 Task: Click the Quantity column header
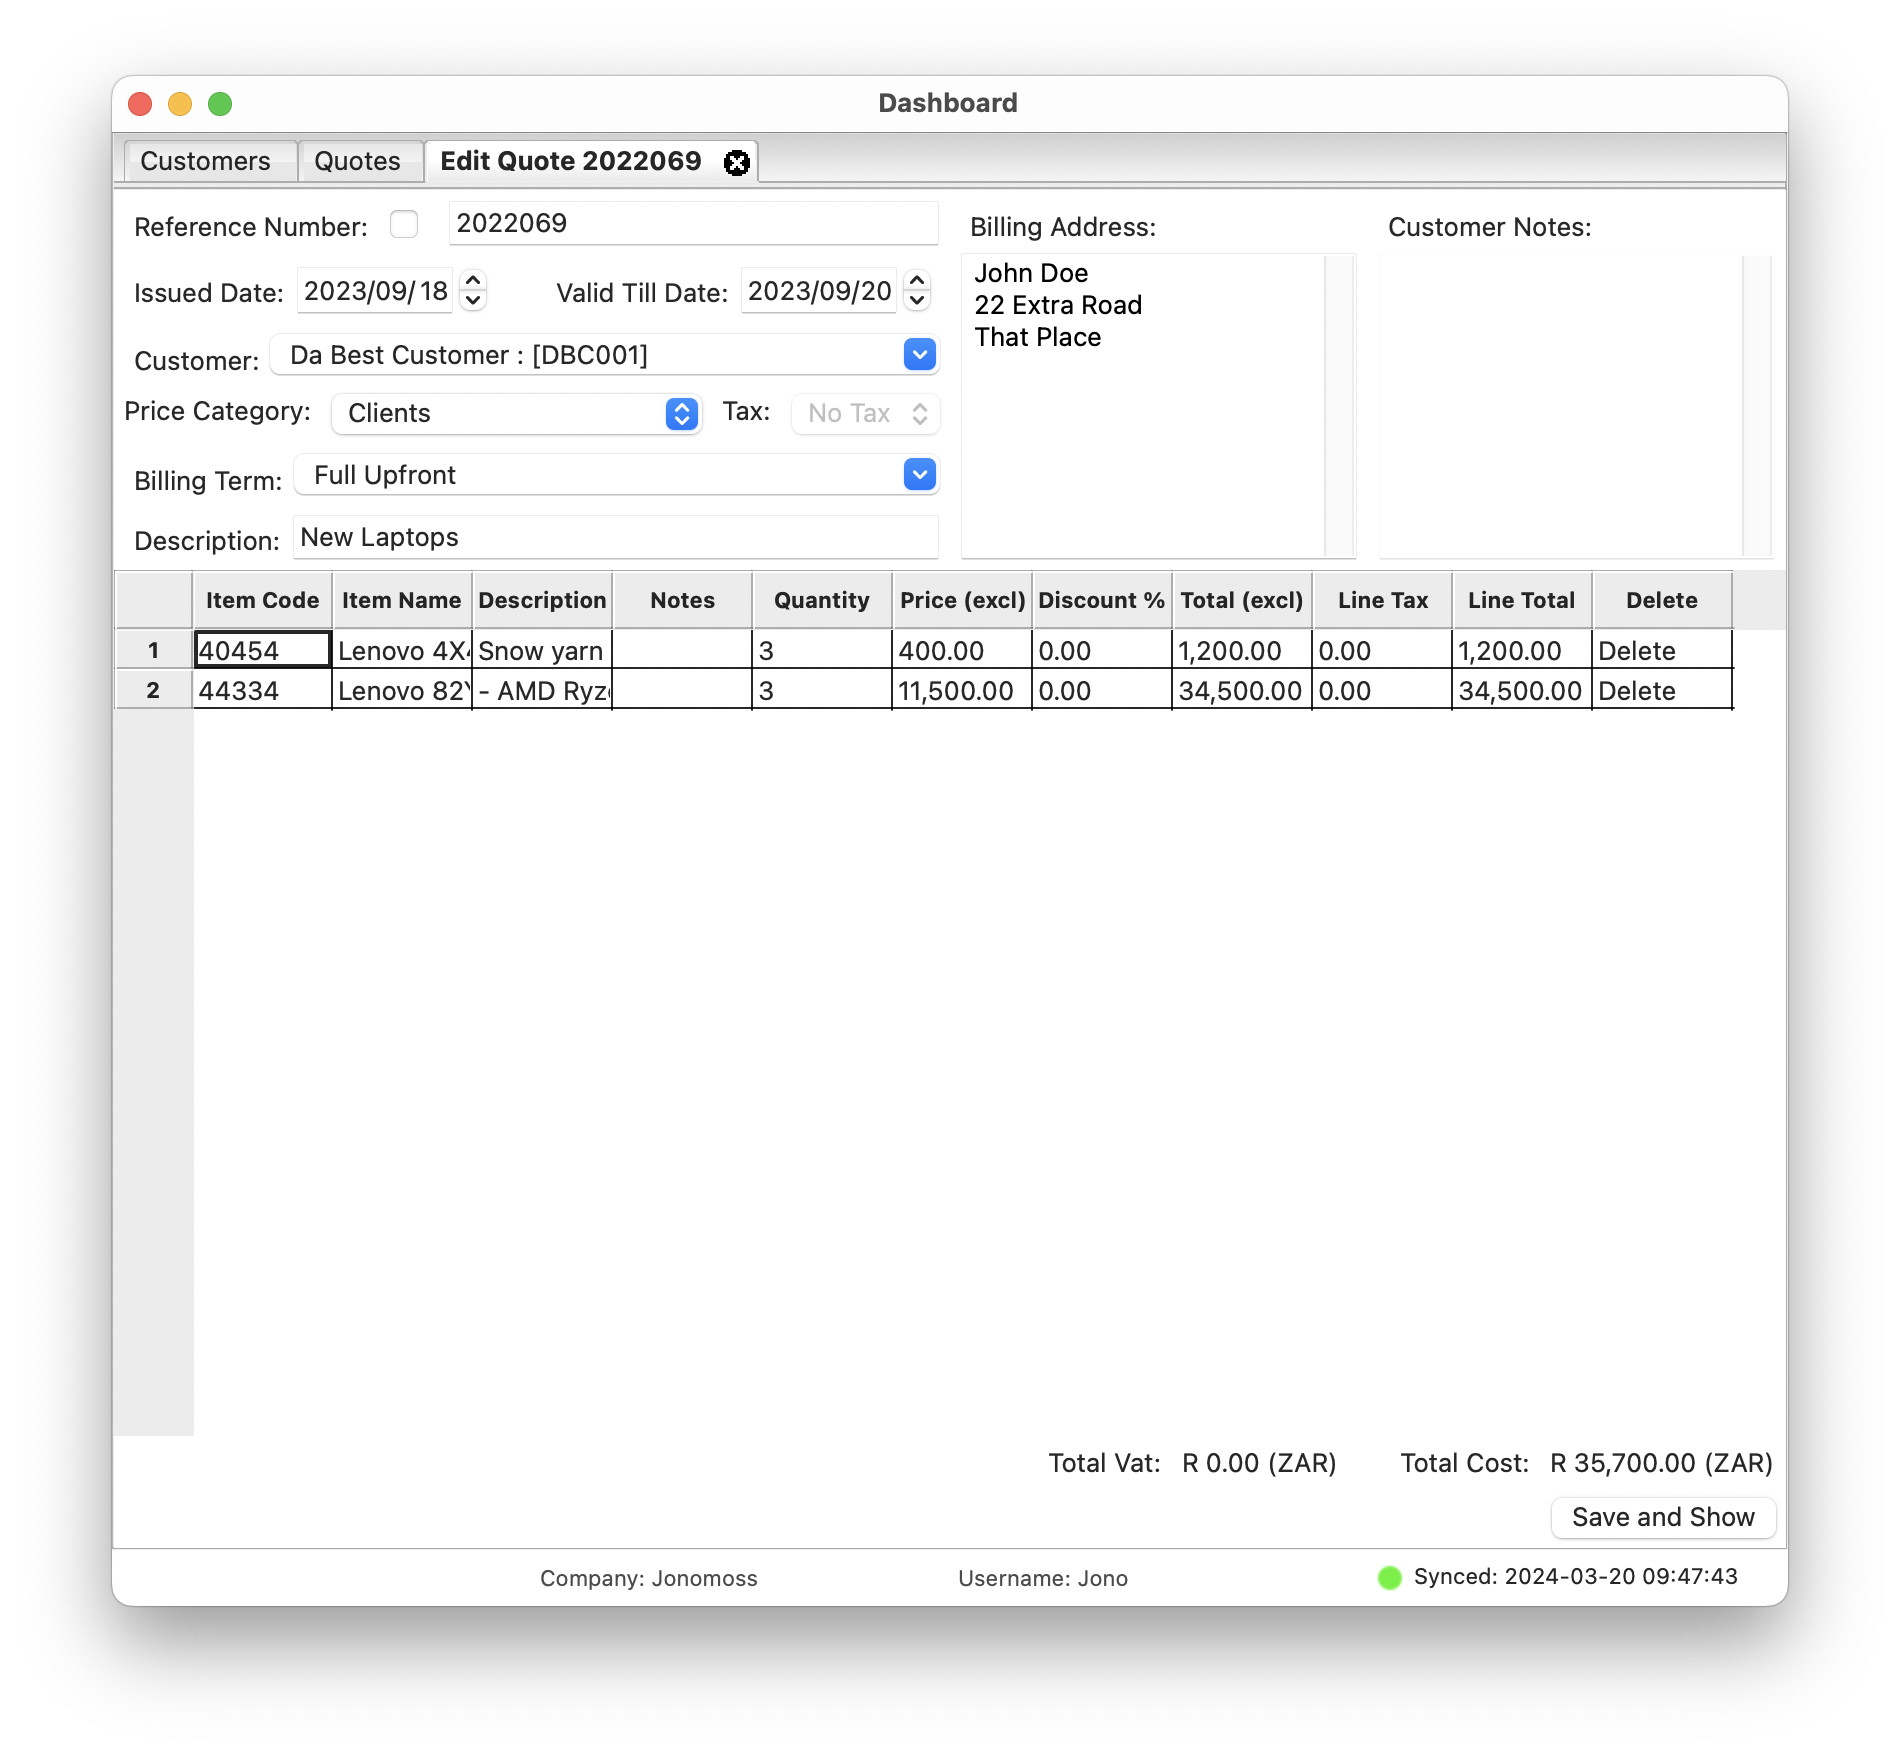pyautogui.click(x=822, y=600)
